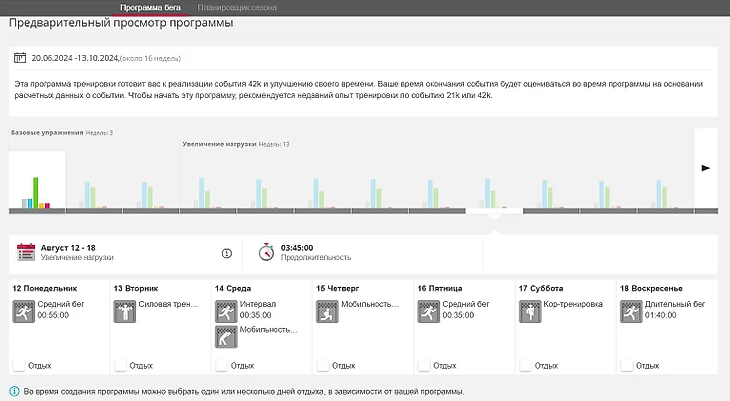Mark Monday as a rest day

click(x=18, y=366)
